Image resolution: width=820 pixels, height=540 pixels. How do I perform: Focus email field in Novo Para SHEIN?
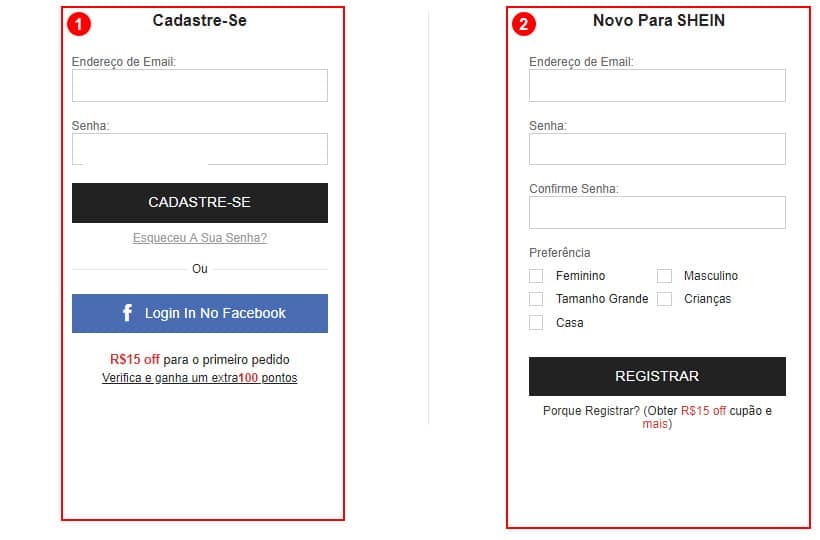(x=657, y=85)
